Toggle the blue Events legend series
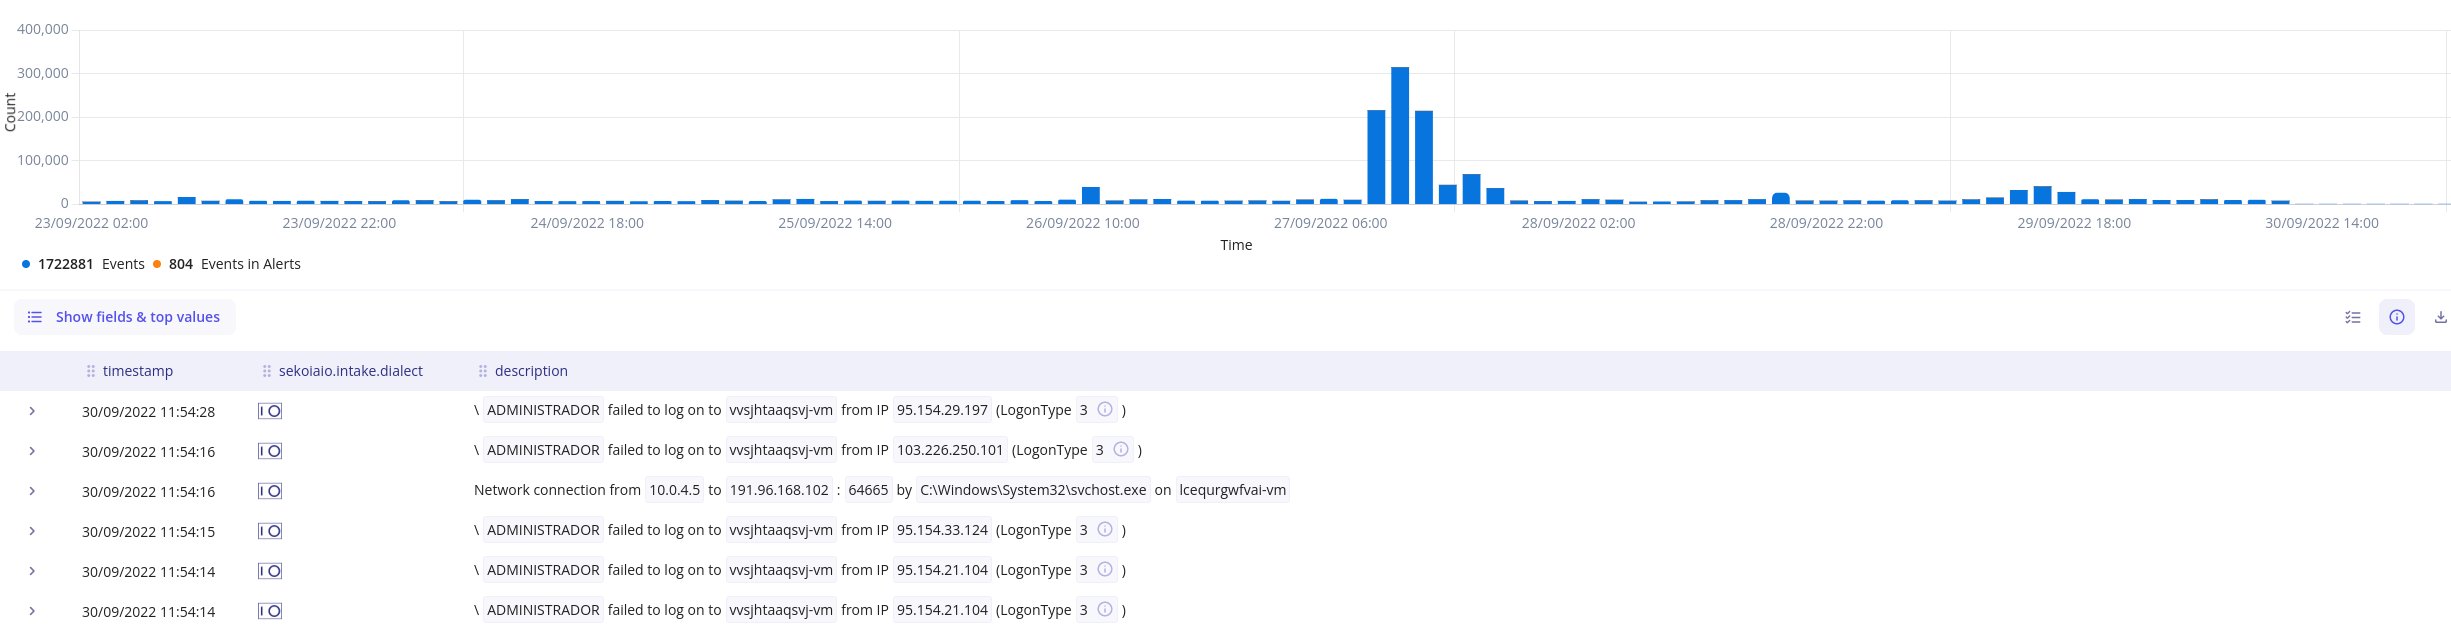 point(83,264)
